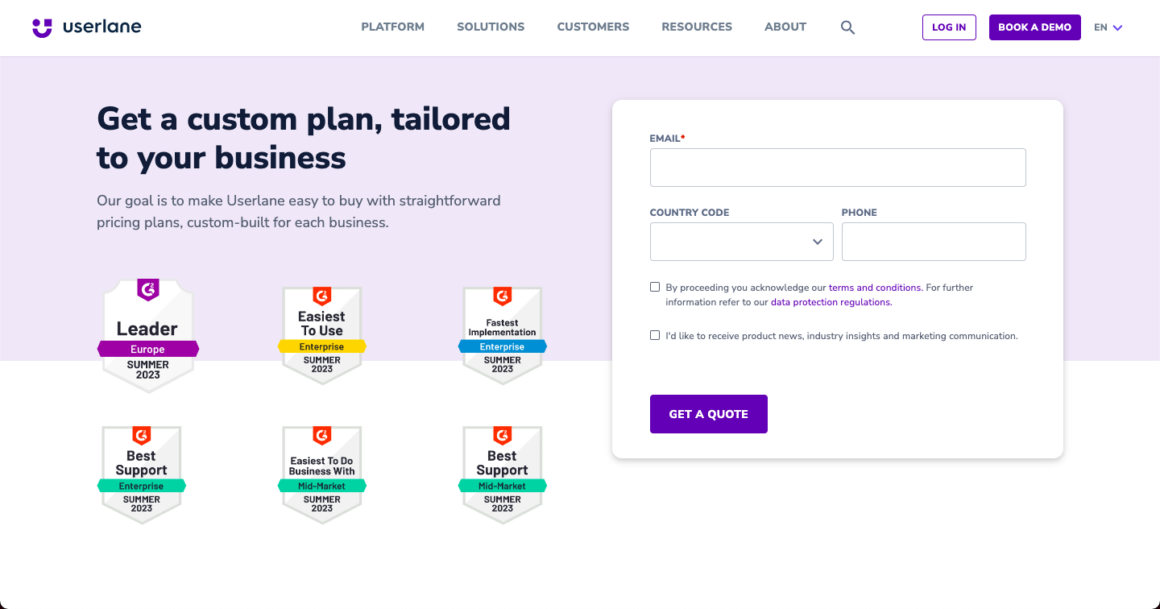Image resolution: width=1160 pixels, height=609 pixels.
Task: Expand the EN language selector
Action: (1107, 27)
